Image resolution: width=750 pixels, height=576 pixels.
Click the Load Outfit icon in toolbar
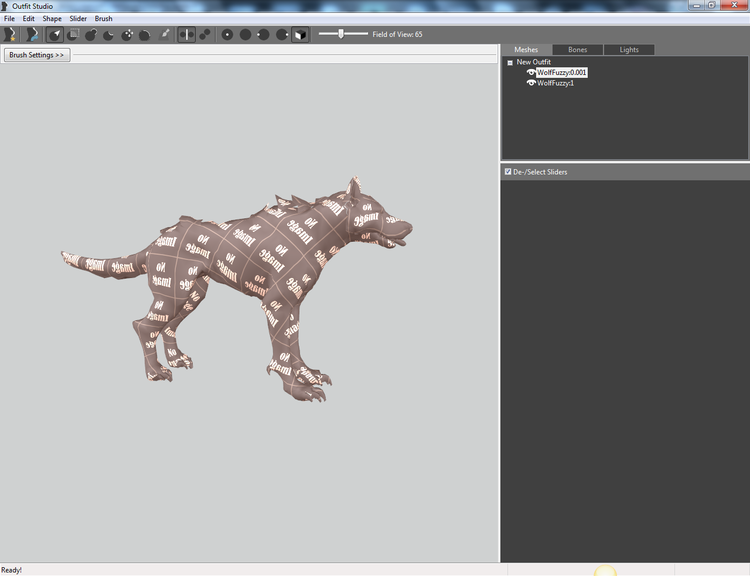pos(32,34)
